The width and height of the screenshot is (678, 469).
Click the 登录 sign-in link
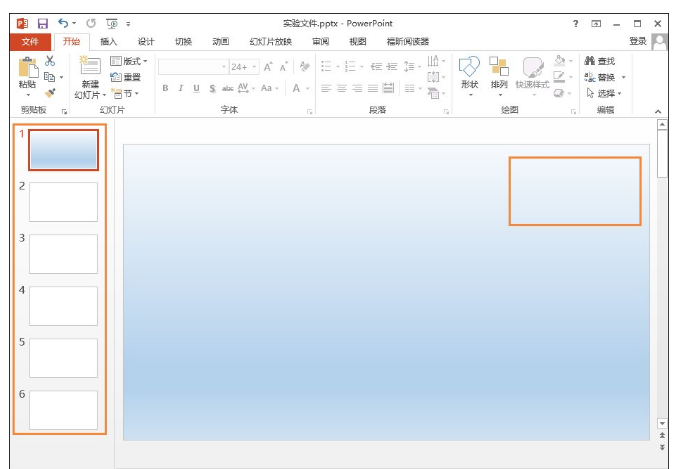(x=637, y=41)
